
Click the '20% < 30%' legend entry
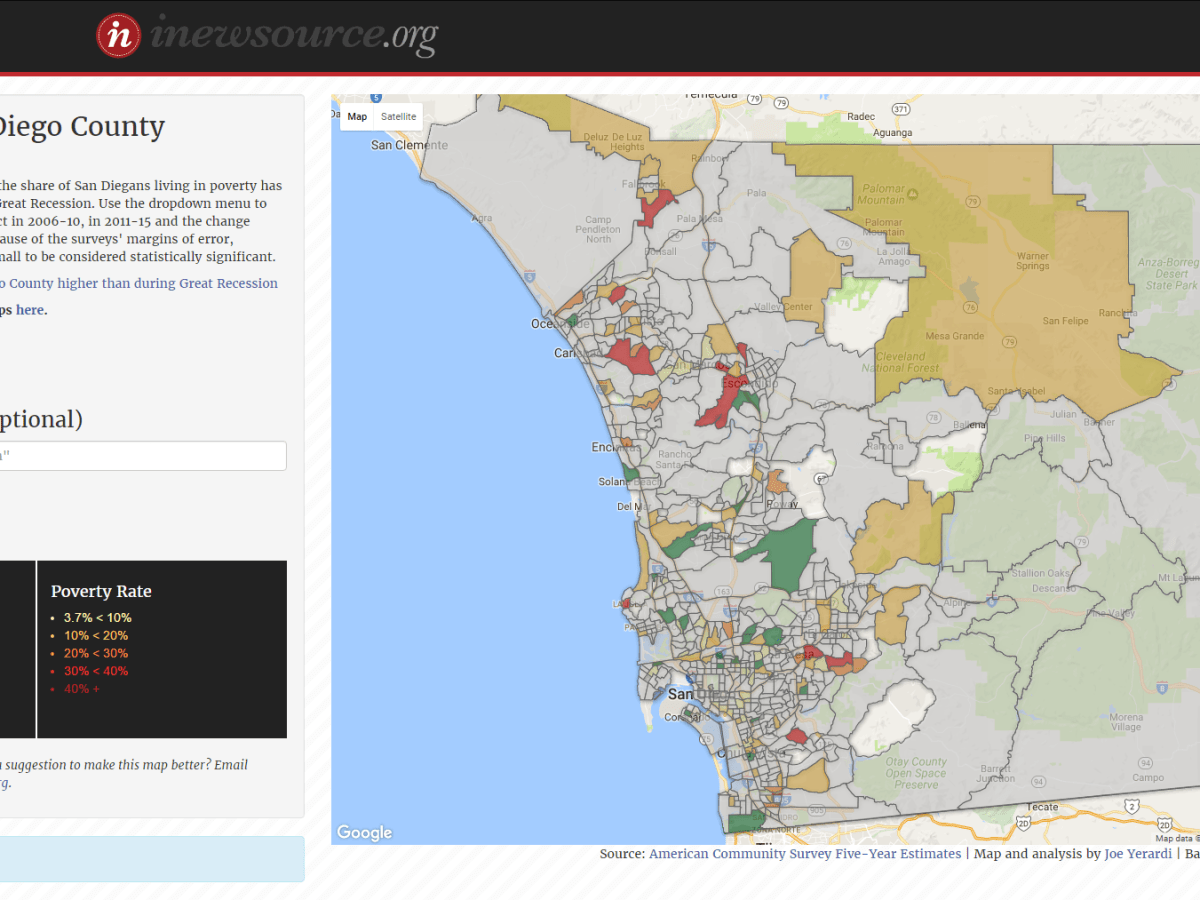click(96, 653)
